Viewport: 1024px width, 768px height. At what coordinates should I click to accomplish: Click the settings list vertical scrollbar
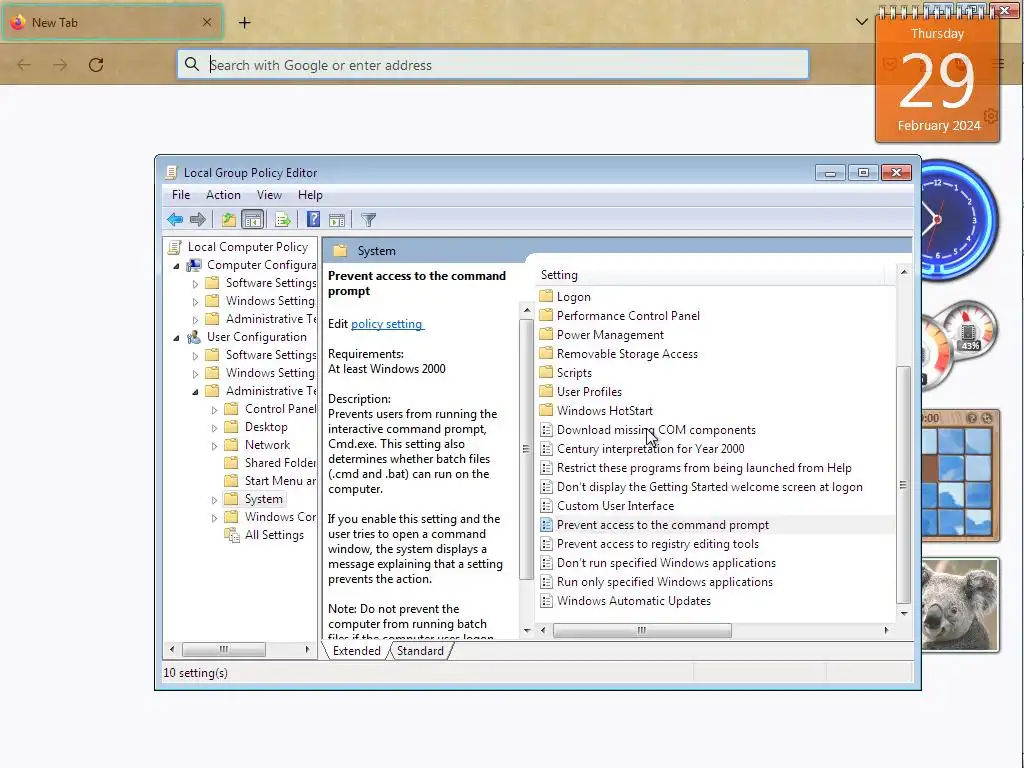click(x=904, y=485)
